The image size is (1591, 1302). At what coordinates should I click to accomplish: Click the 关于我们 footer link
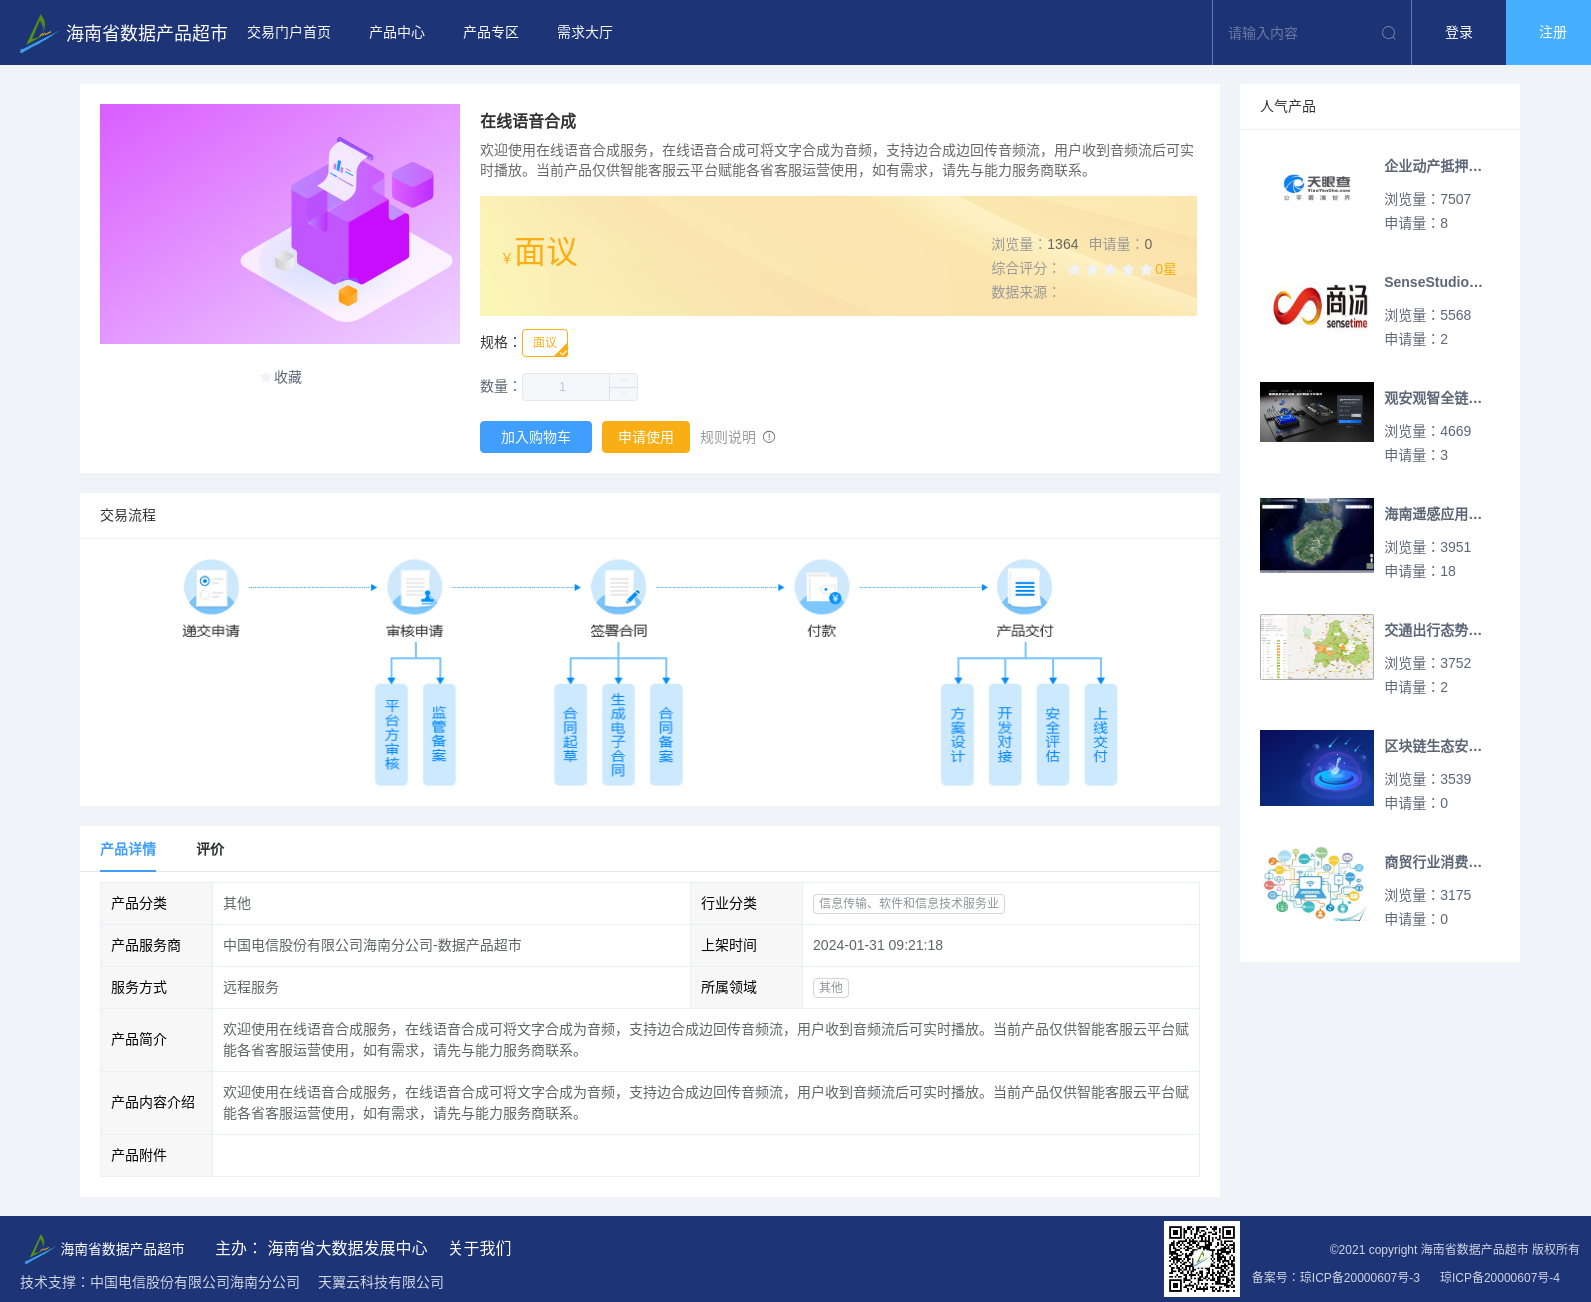tap(480, 1248)
